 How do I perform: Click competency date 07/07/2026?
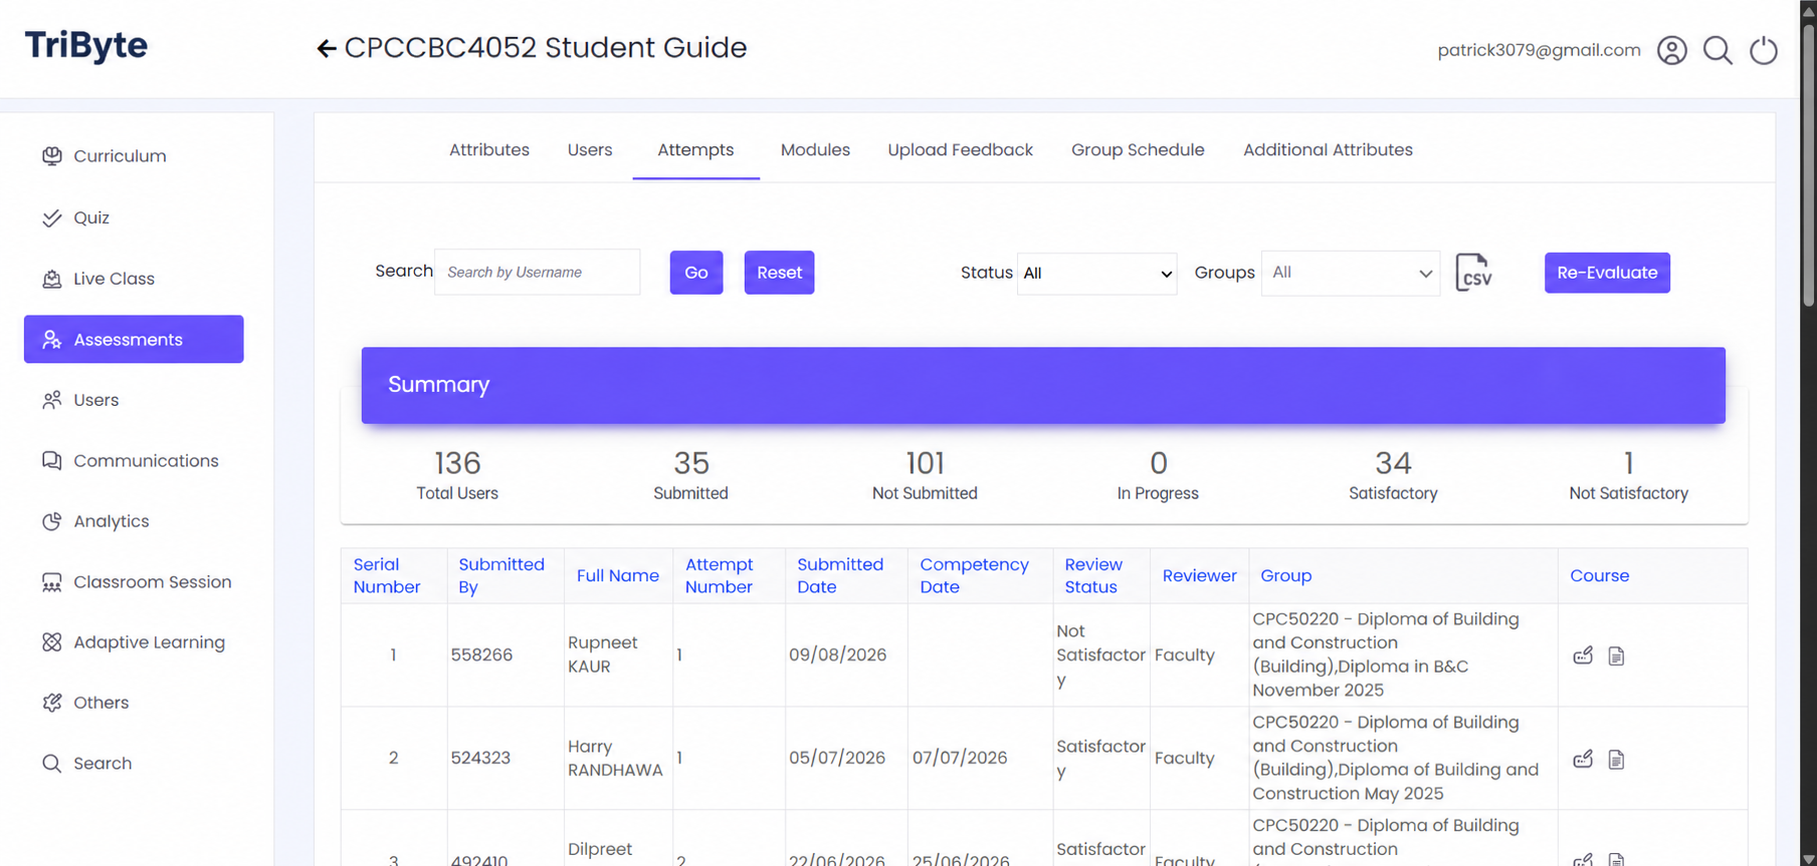960,758
